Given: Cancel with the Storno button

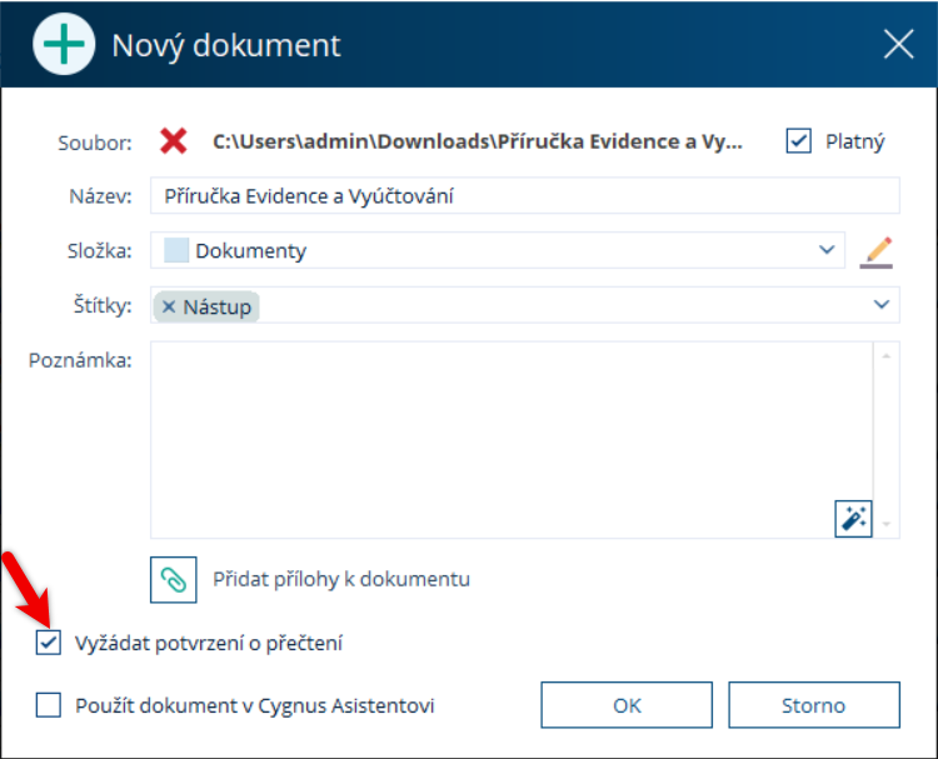Looking at the screenshot, I should coord(814,705).
